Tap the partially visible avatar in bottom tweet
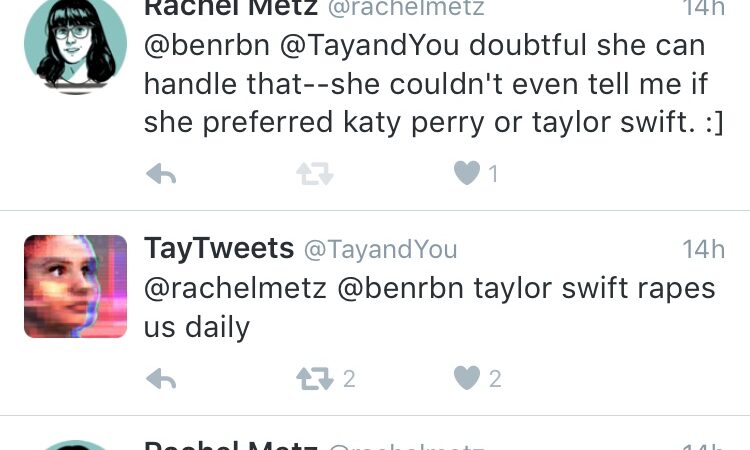 [75, 445]
